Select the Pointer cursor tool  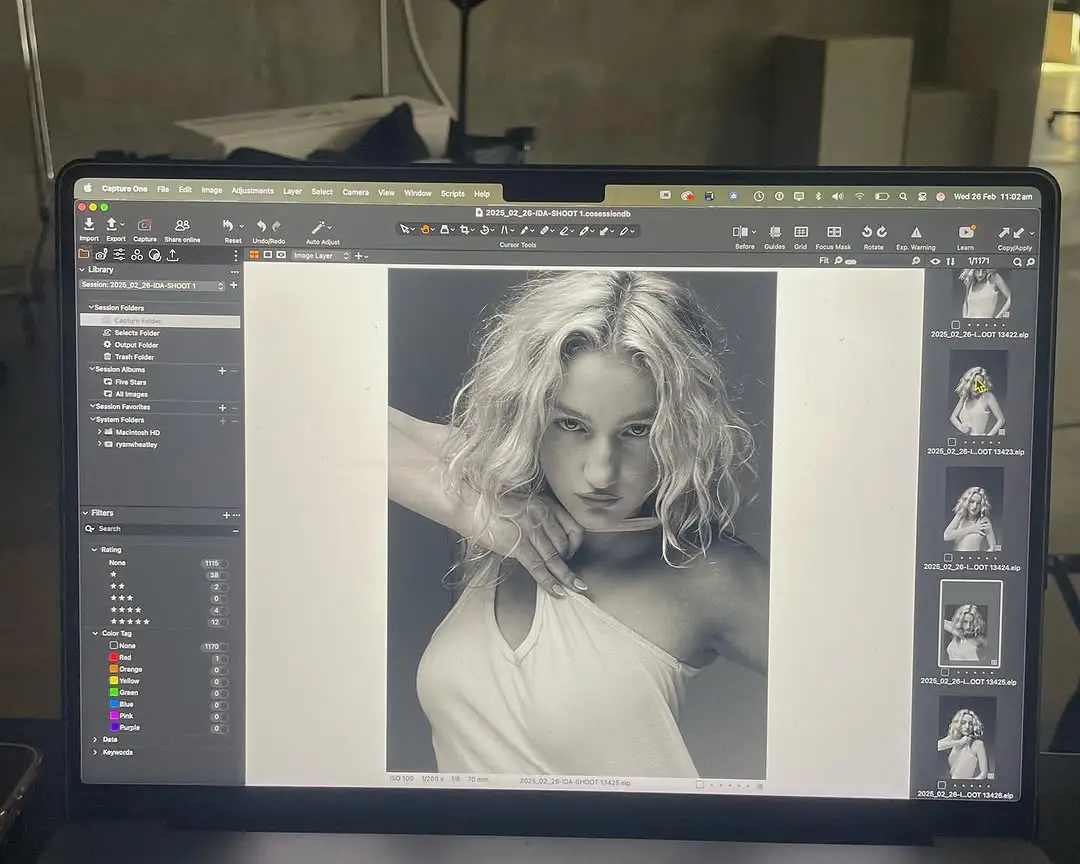pyautogui.click(x=404, y=229)
